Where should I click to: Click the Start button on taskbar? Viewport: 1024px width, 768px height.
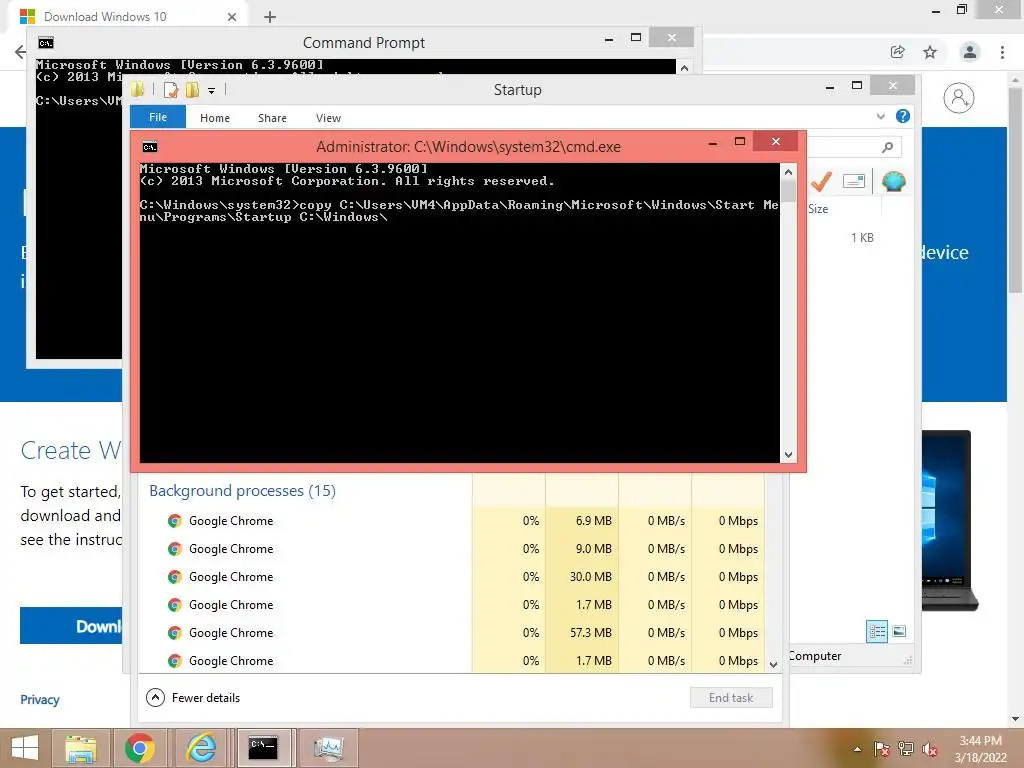click(x=25, y=748)
